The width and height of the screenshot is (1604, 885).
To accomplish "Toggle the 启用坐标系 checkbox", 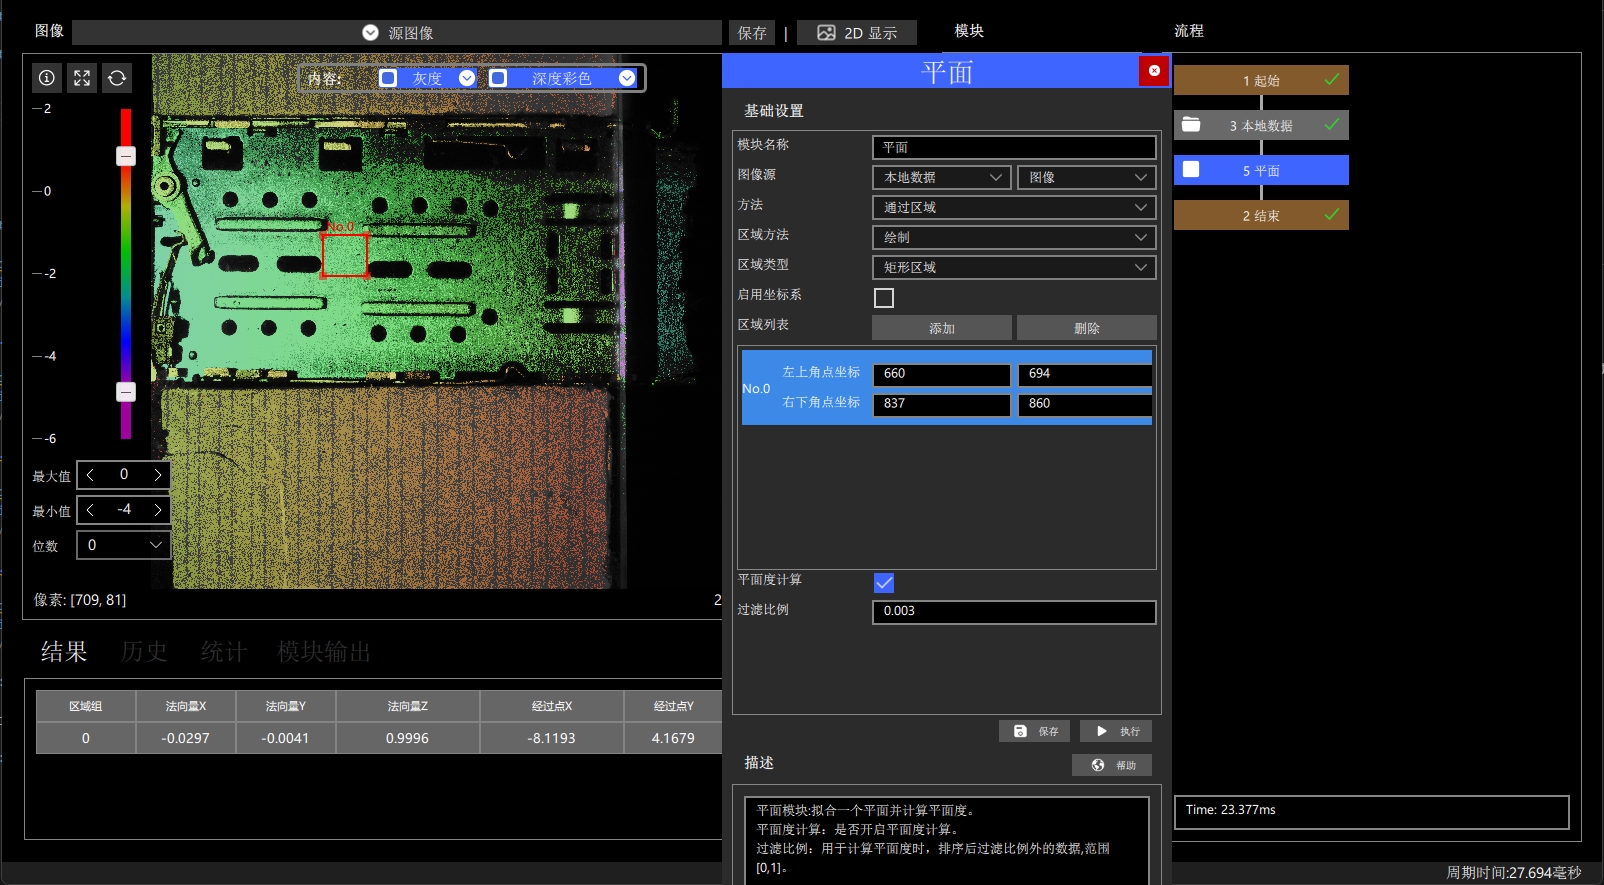I will (884, 298).
